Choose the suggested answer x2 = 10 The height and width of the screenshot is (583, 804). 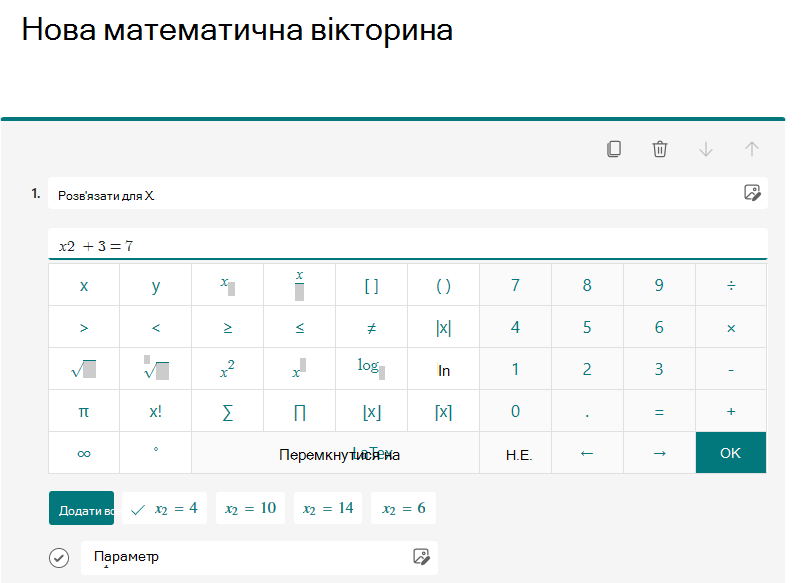click(x=250, y=508)
